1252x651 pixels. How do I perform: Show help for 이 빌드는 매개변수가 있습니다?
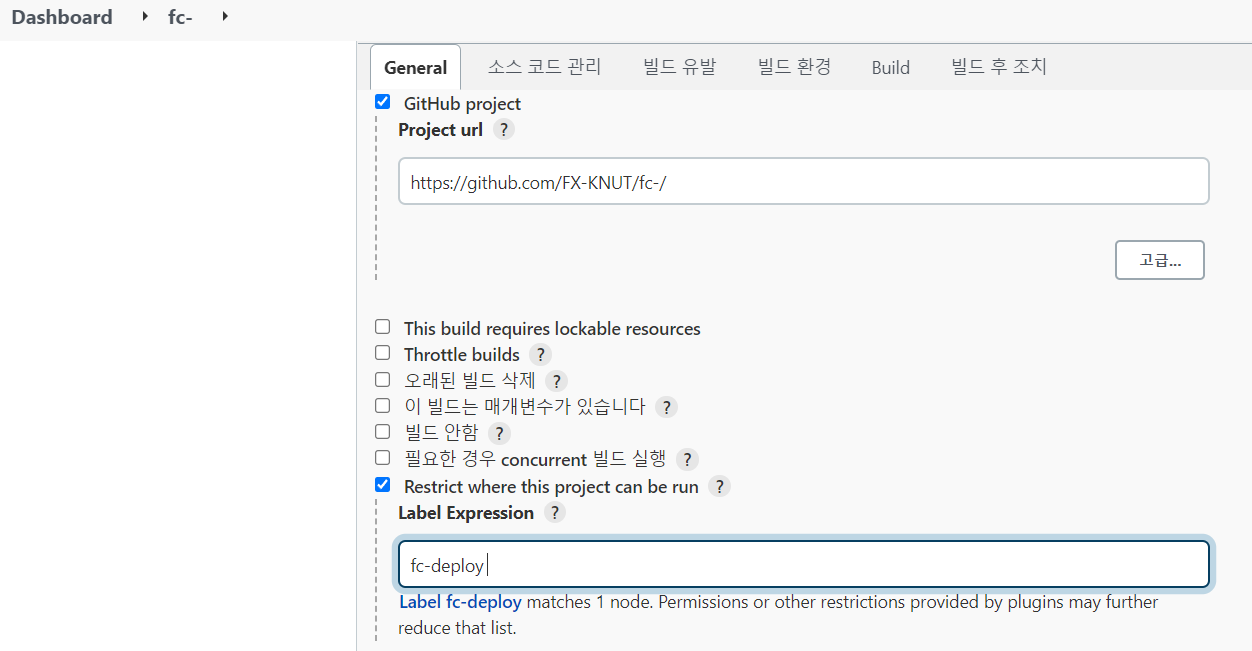pyautogui.click(x=666, y=407)
